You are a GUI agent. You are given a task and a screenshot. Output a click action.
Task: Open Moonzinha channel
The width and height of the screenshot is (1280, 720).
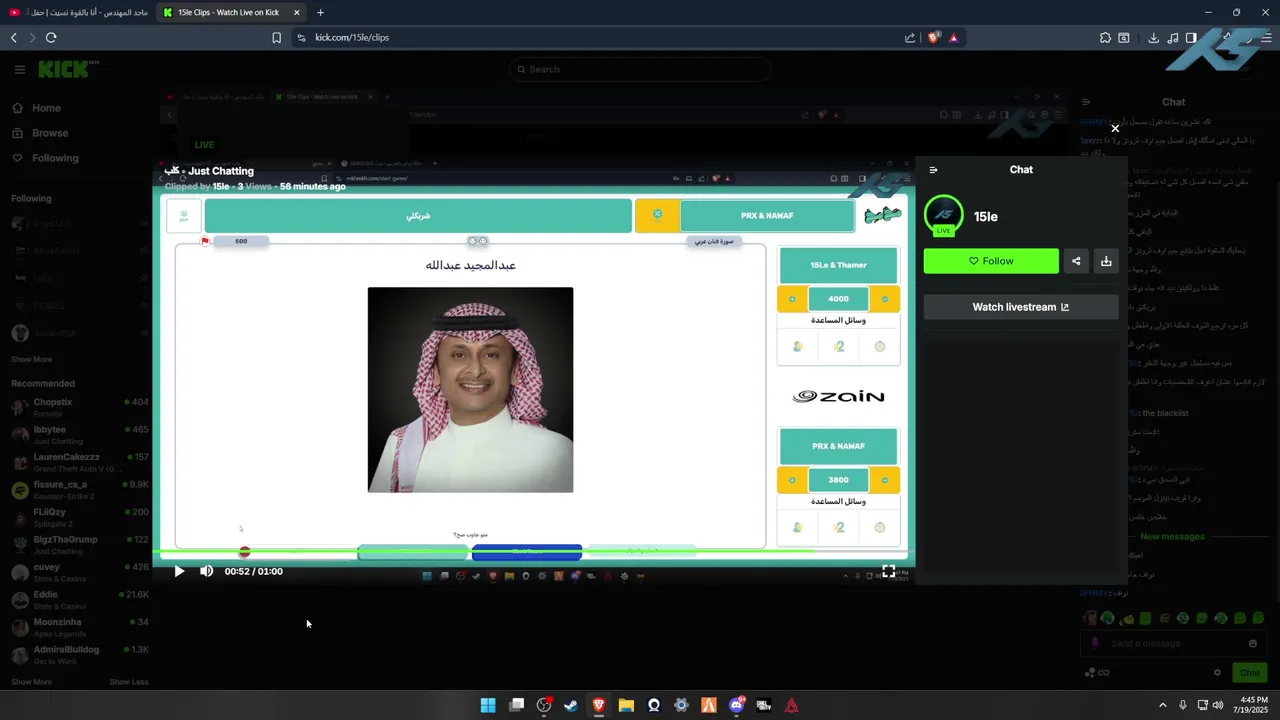coord(80,627)
